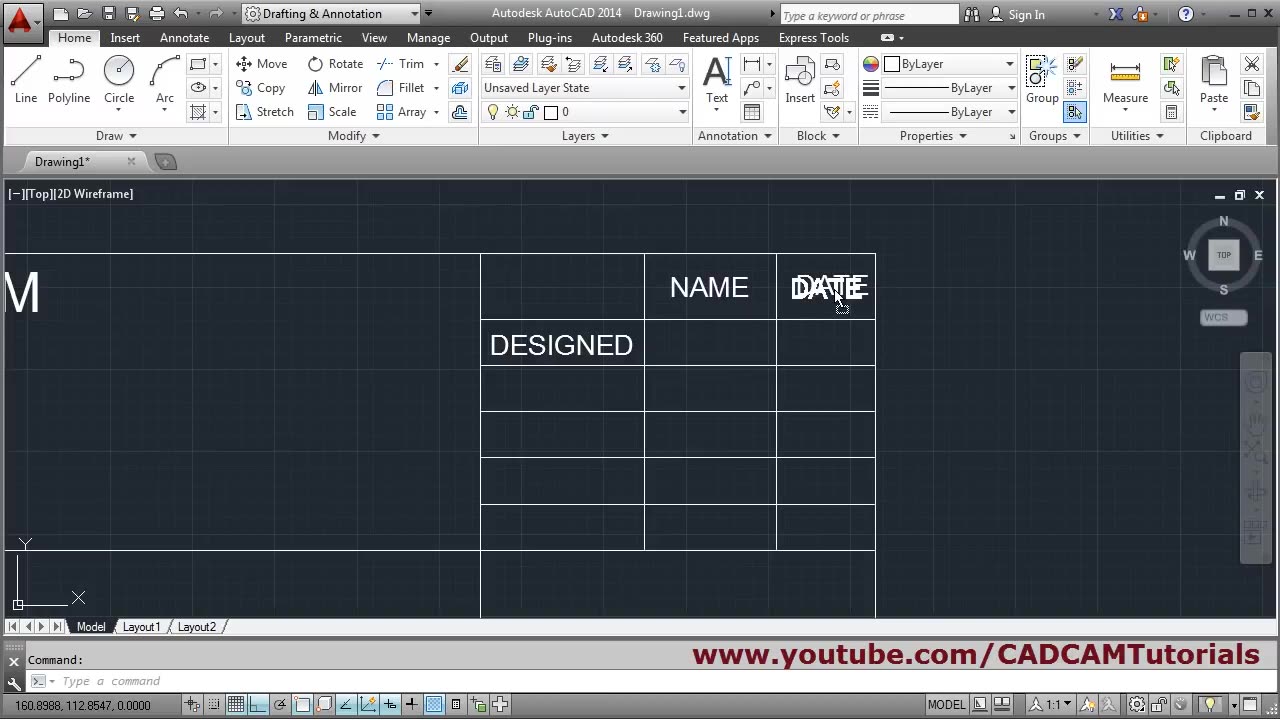Click the TOP face of ViewCube
This screenshot has height=720, width=1280.
coord(1224,255)
